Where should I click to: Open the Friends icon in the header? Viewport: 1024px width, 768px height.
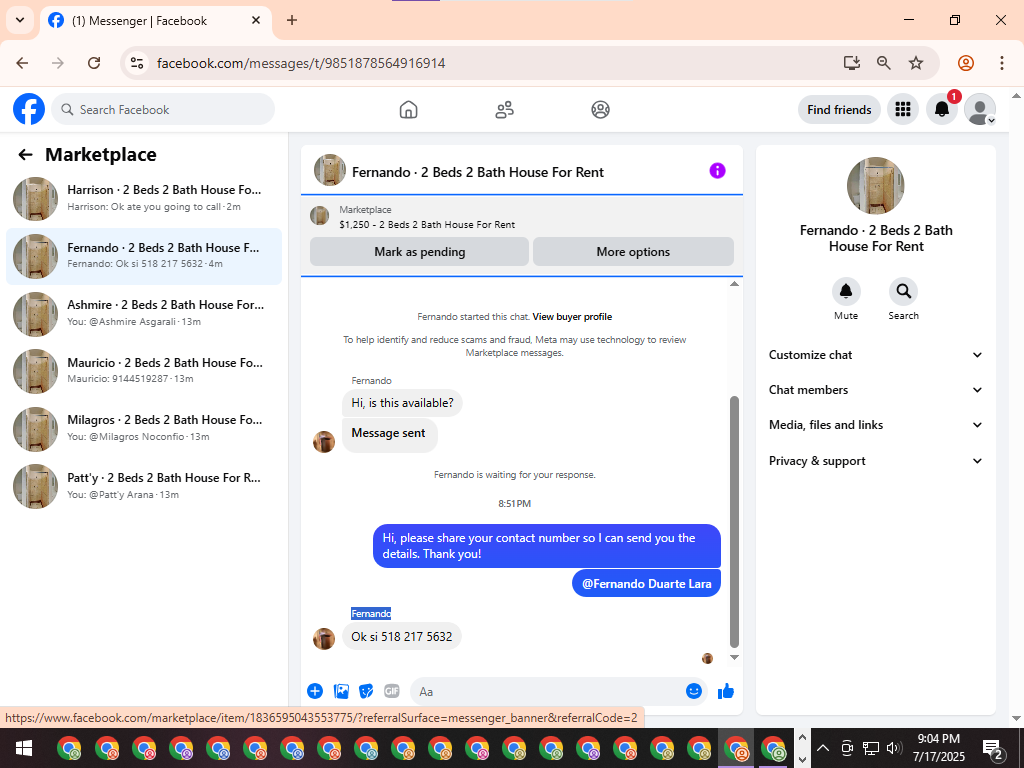click(x=504, y=110)
